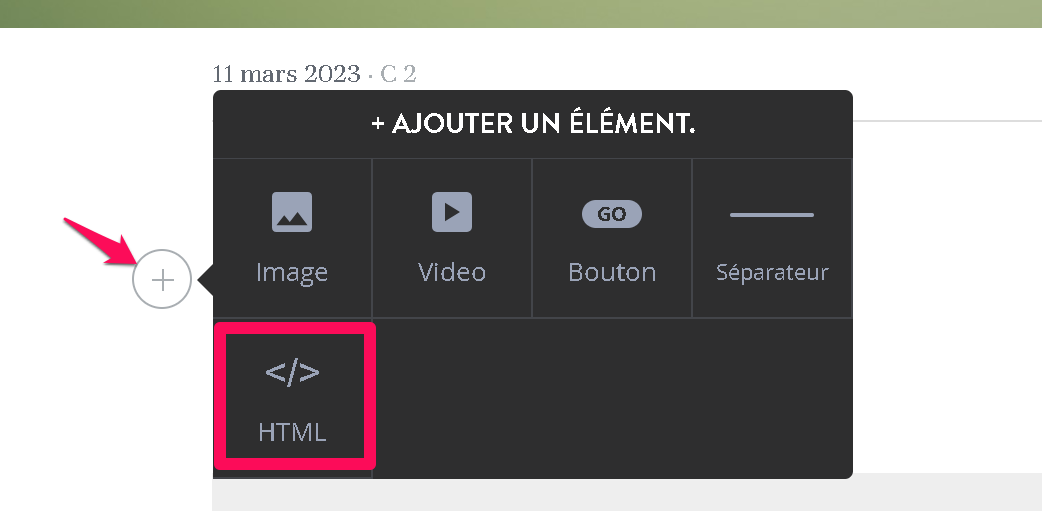Click the C 2 text beside date
1042x511 pixels.
(398, 73)
